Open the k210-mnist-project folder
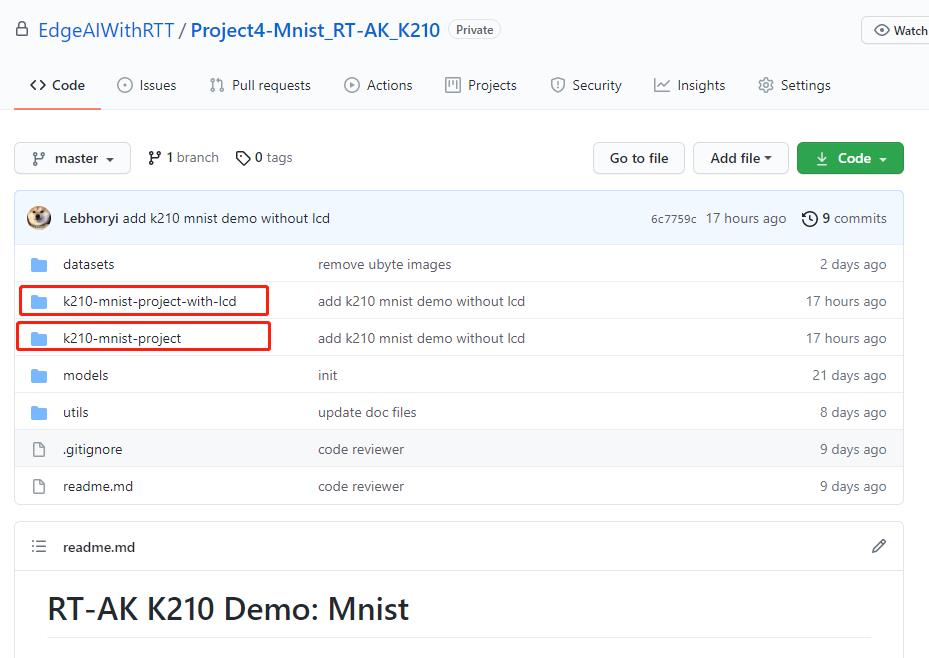929x658 pixels. pyautogui.click(x=122, y=338)
